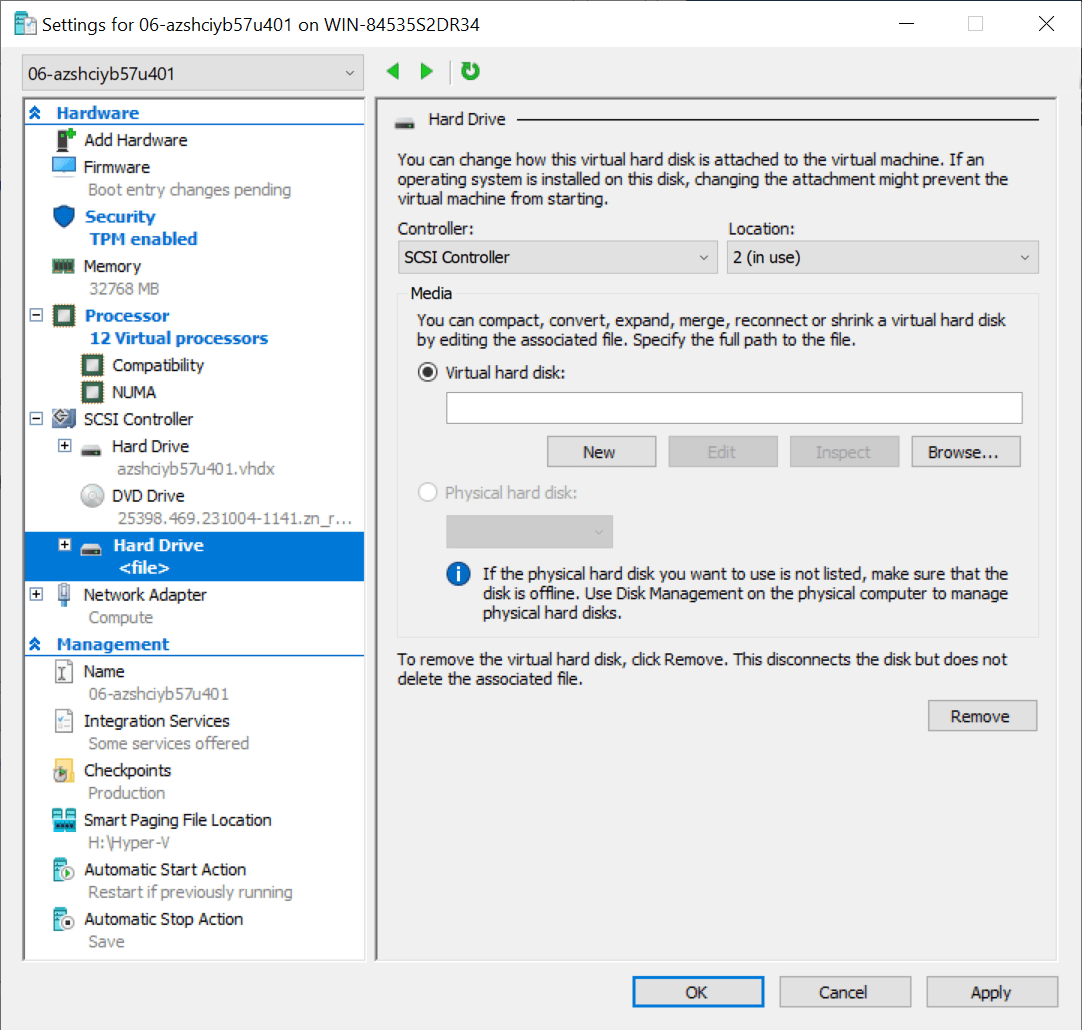
Task: Select Compatibility under Processor
Action: click(158, 365)
